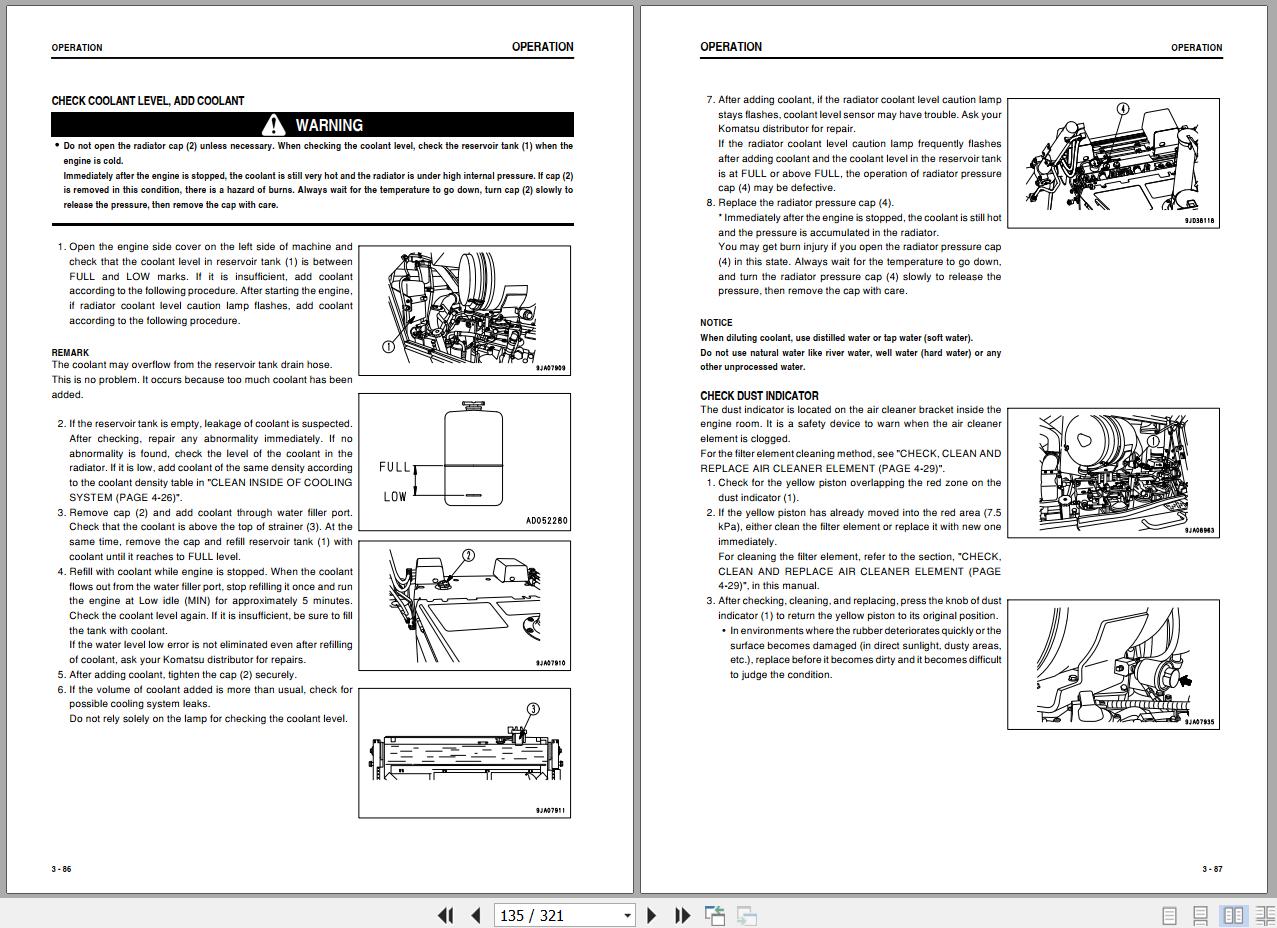Click heading CHECK COOLANT LEVEL, ADD COOLANT
This screenshot has width=1277, height=928.
click(148, 101)
